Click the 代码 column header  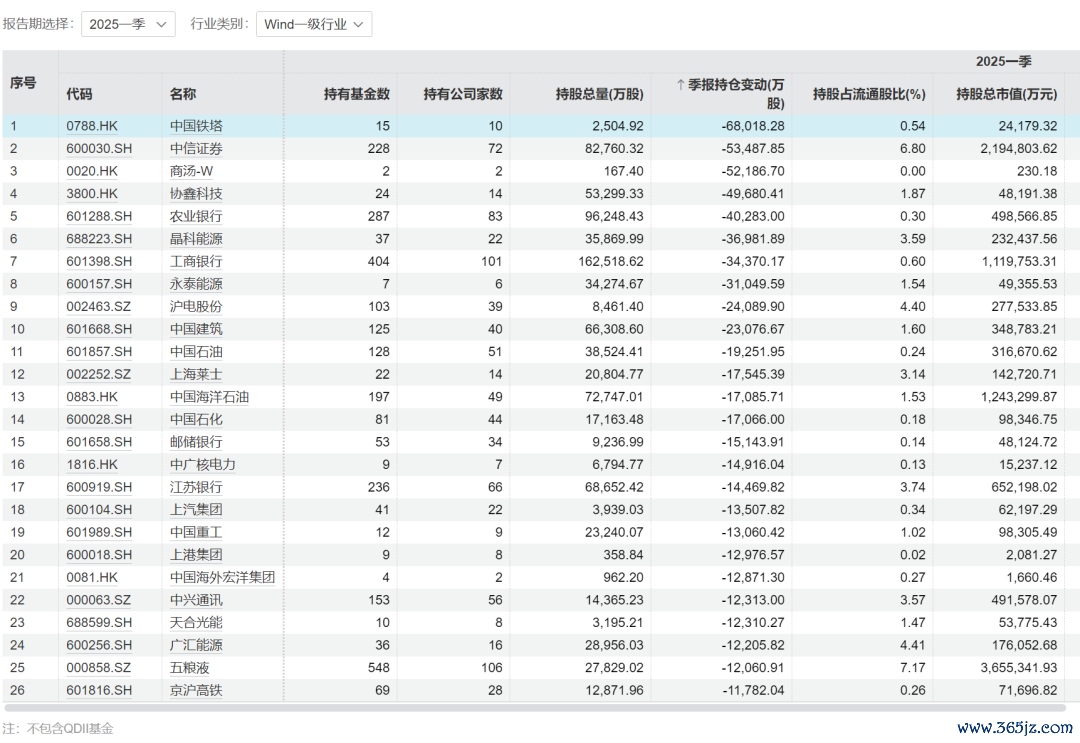click(79, 94)
